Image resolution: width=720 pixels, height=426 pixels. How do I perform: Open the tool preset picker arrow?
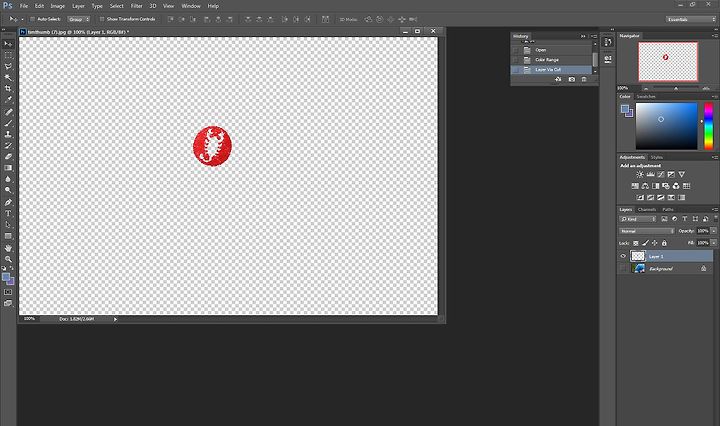(x=22, y=19)
